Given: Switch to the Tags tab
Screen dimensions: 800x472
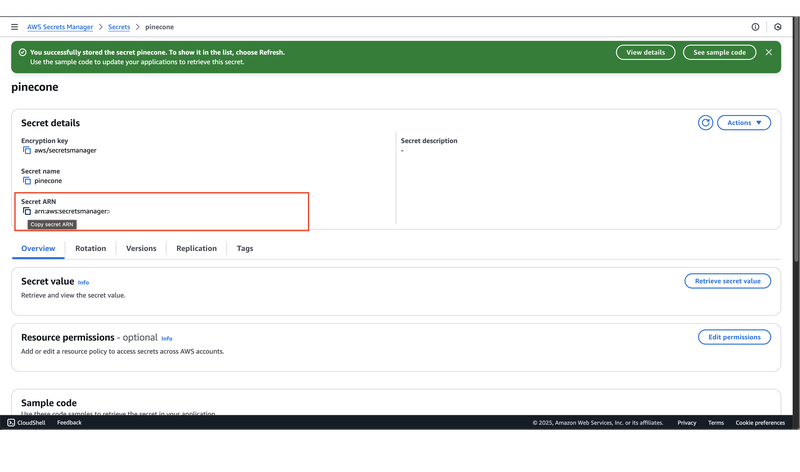Looking at the screenshot, I should point(245,249).
